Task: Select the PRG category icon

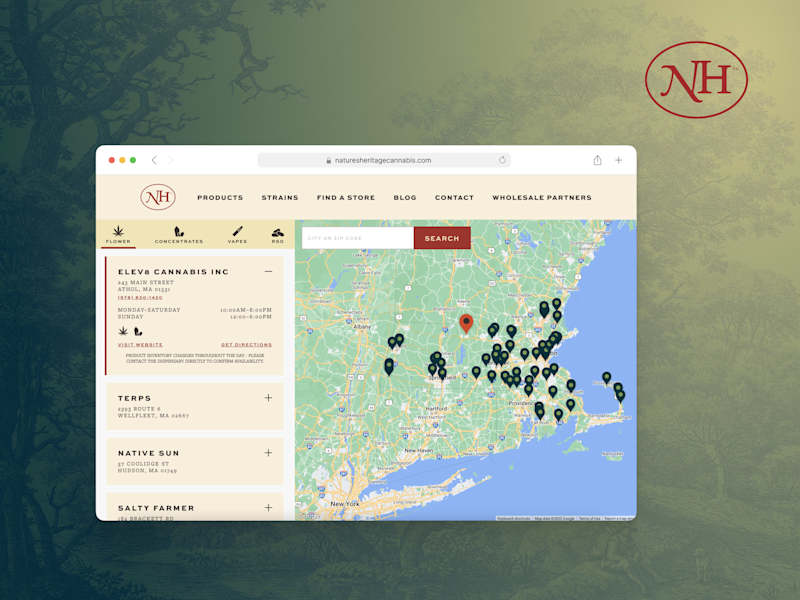Action: [x=278, y=235]
